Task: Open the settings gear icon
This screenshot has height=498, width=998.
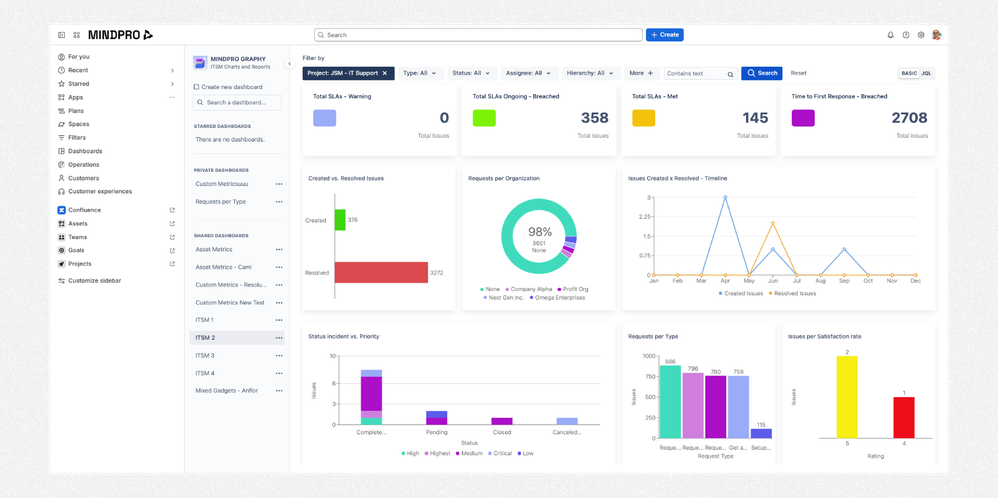Action: [x=920, y=35]
